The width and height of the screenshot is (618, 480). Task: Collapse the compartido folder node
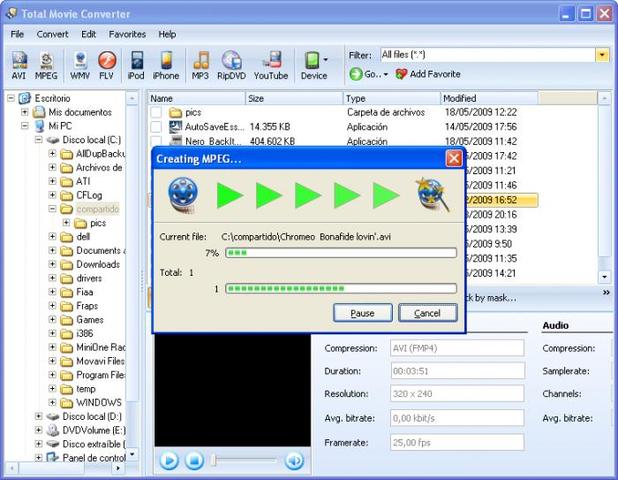coord(52,209)
